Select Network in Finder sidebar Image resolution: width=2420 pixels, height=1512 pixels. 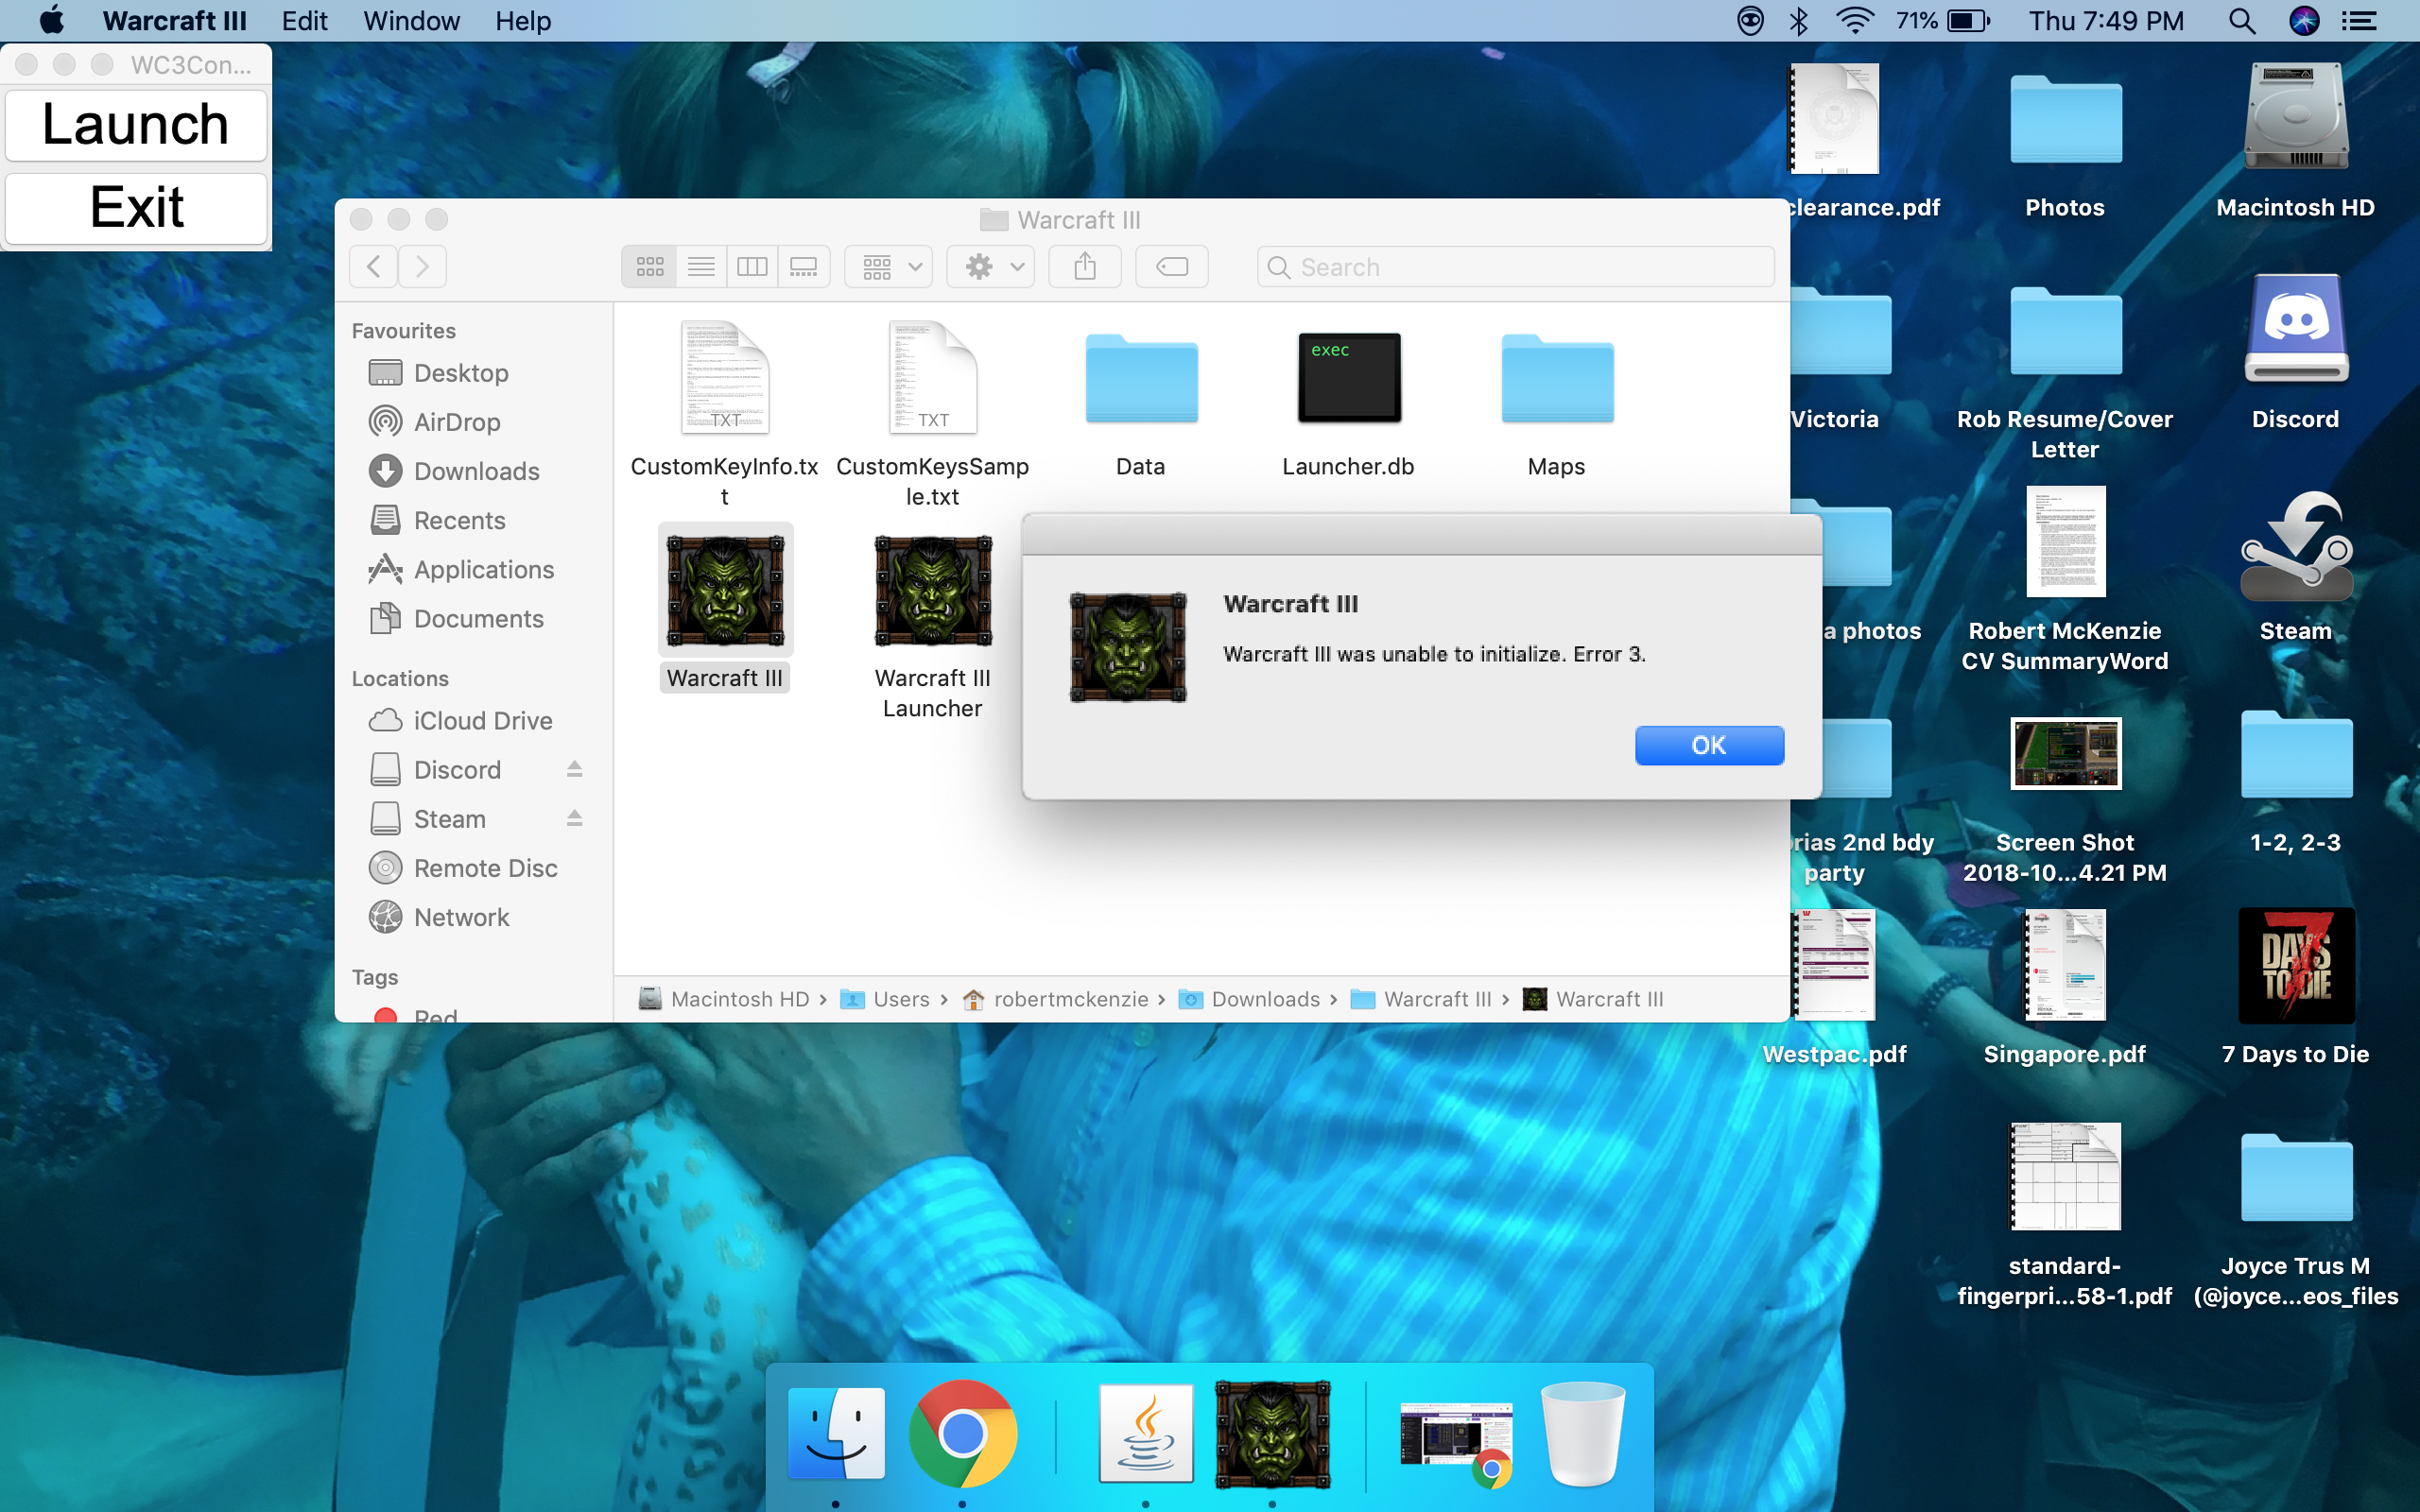tap(461, 917)
